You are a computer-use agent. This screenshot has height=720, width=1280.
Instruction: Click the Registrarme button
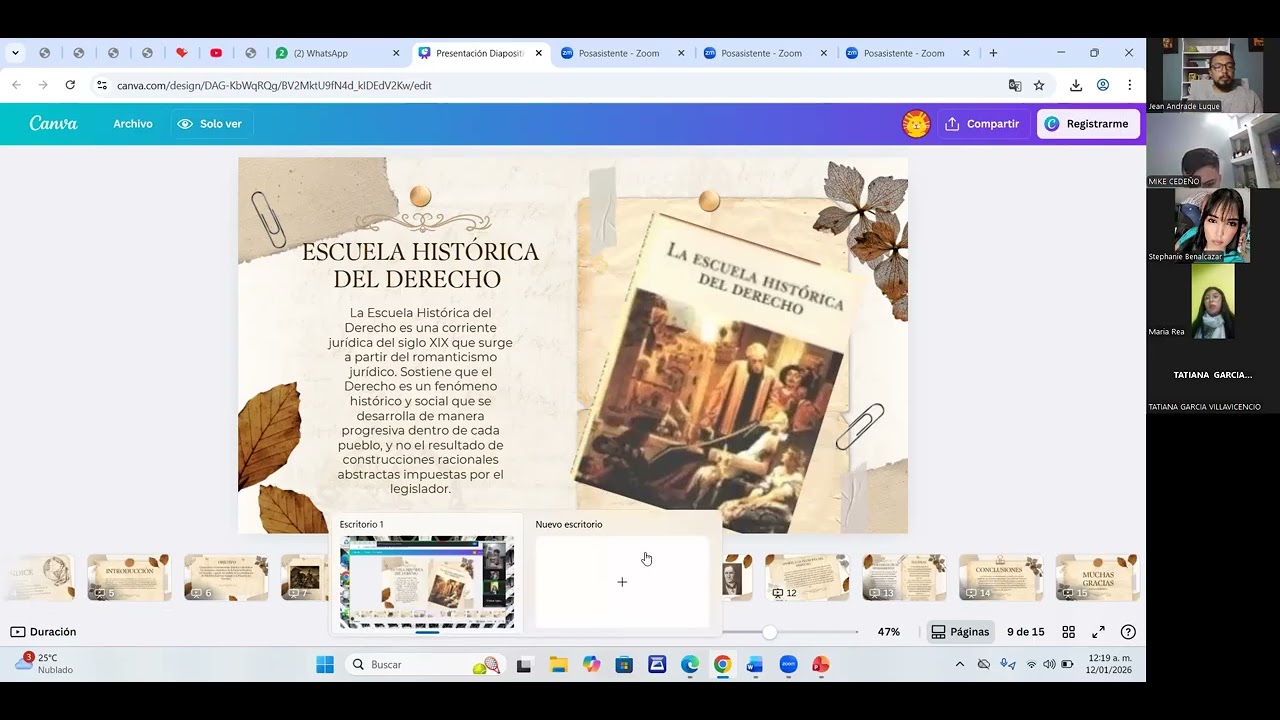pos(1088,124)
